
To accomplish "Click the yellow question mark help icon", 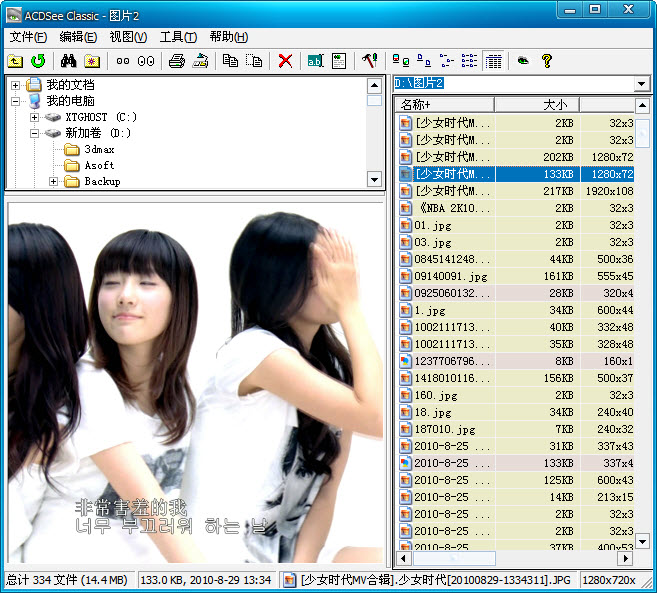I will point(547,61).
